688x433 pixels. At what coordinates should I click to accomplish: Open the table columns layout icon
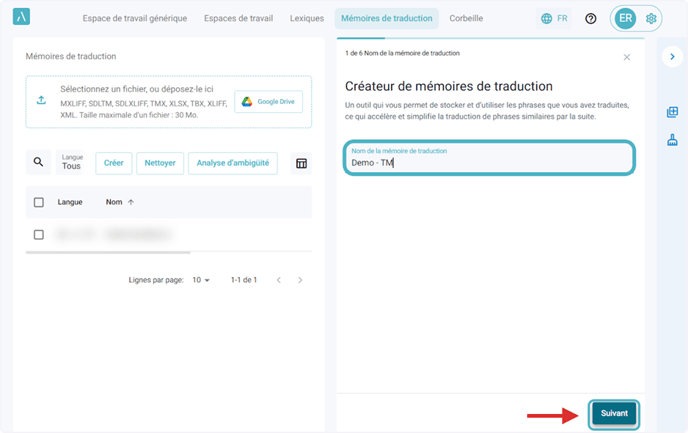pos(301,163)
